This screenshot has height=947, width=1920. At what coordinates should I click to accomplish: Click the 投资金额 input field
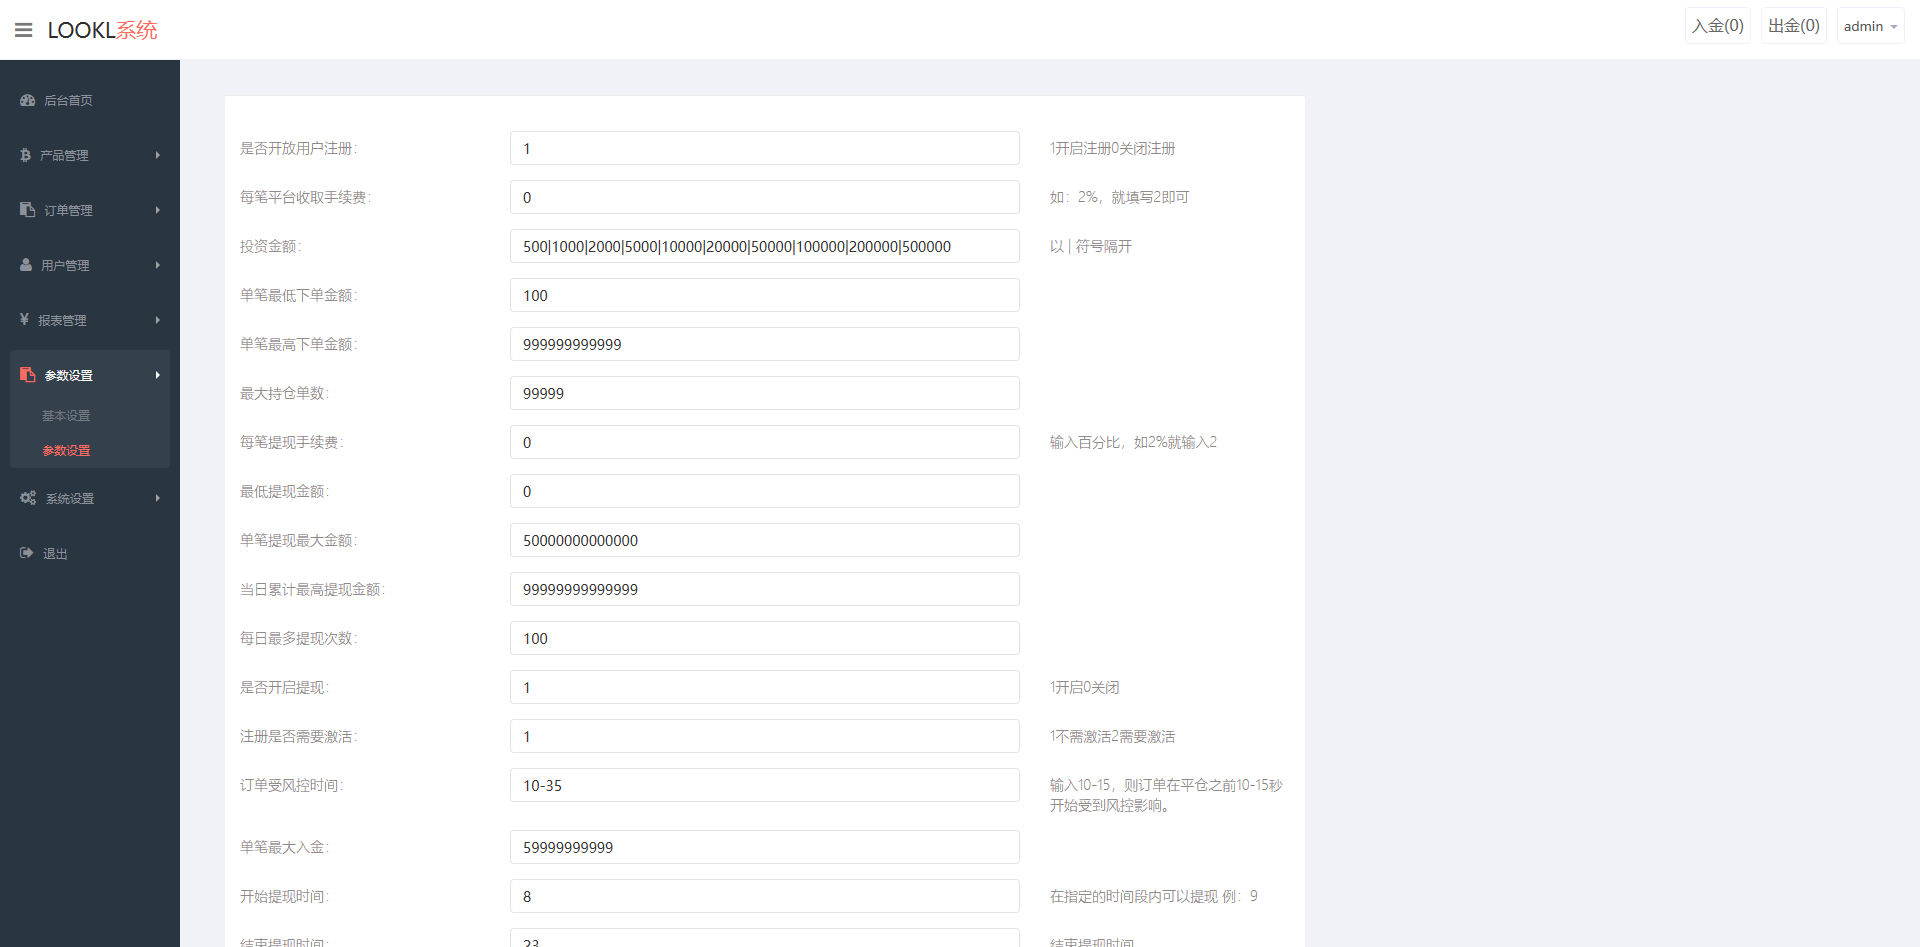(765, 246)
